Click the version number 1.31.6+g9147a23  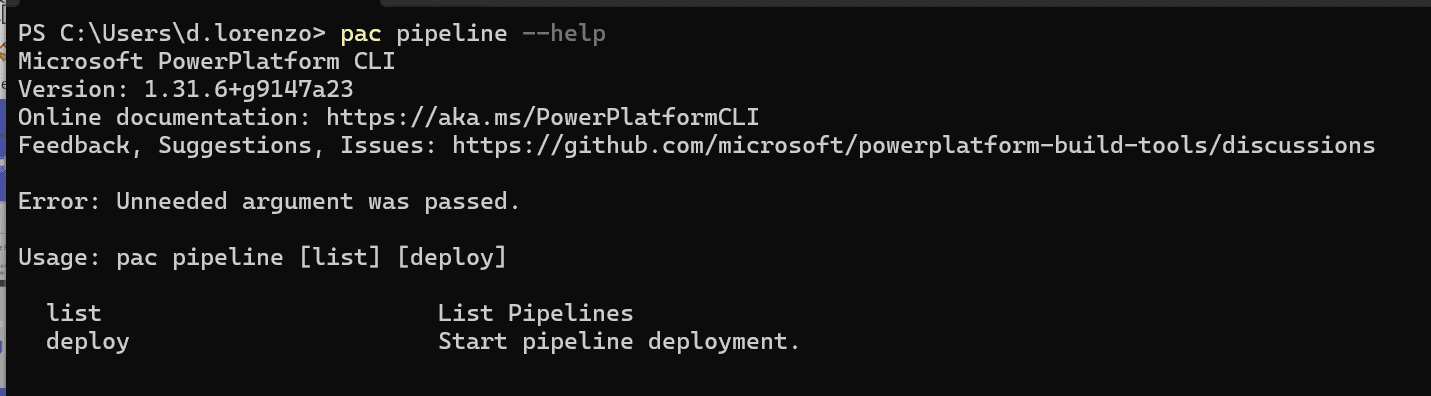pos(249,89)
